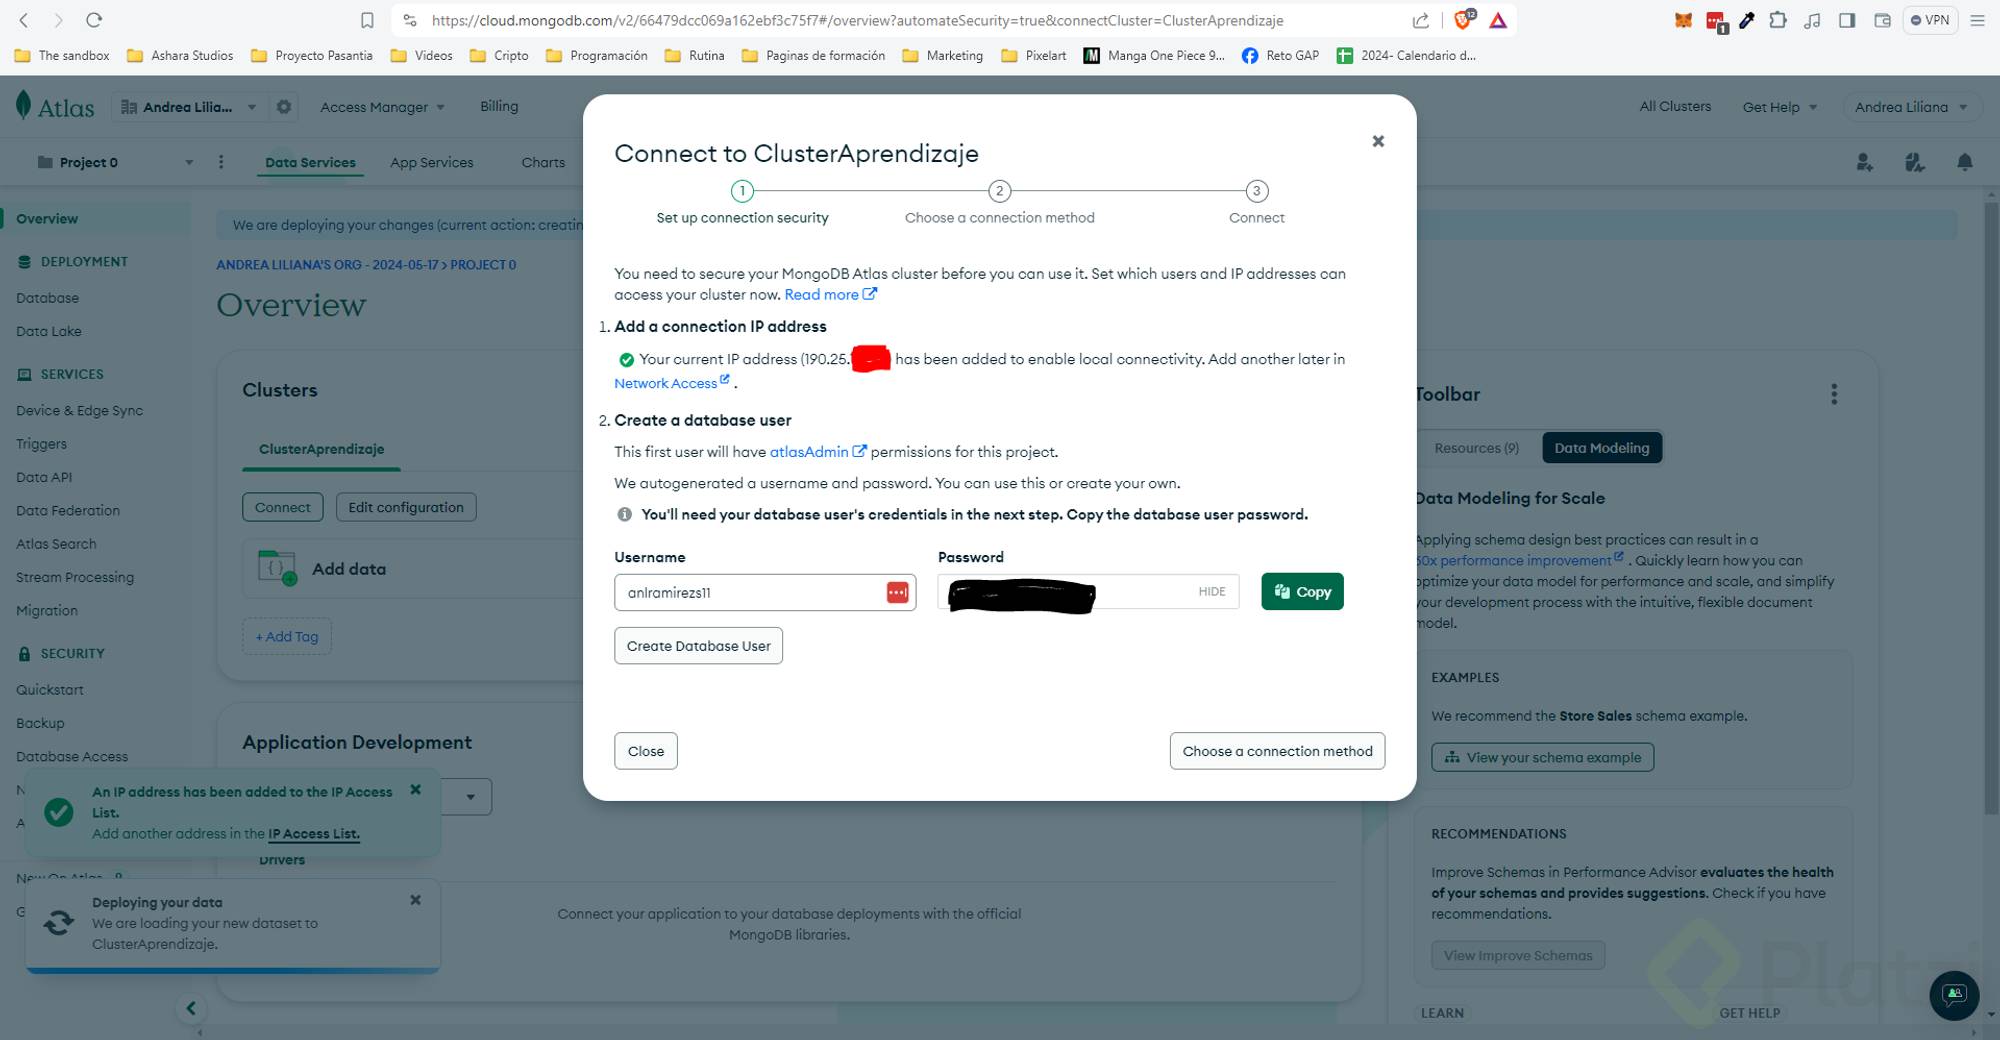Select the Data Modeling tab

coord(1602,448)
